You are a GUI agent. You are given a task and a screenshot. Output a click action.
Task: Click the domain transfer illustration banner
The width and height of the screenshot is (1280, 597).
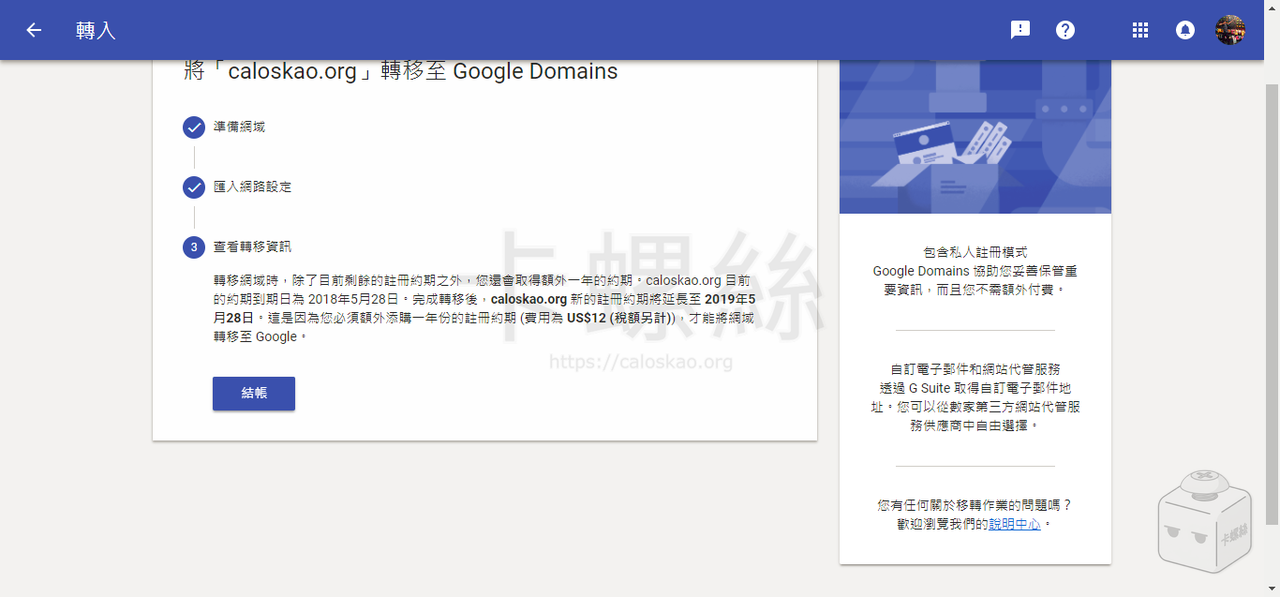(975, 137)
